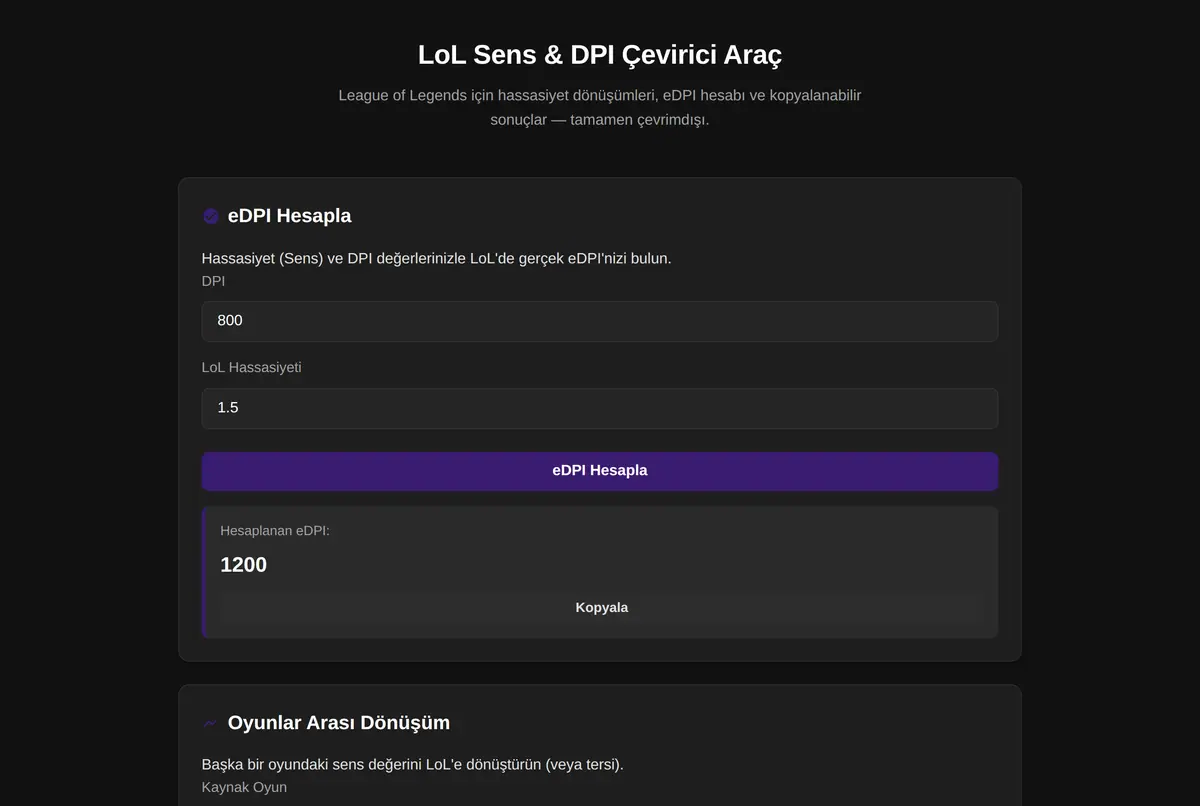Image resolution: width=1200 pixels, height=806 pixels.
Task: Click the "DPI" field label
Action: (x=213, y=281)
